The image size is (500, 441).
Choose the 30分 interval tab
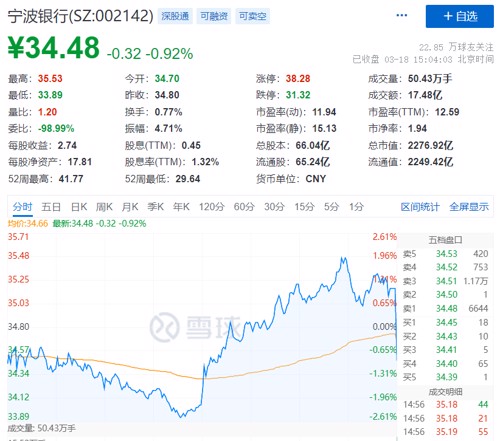(274, 207)
